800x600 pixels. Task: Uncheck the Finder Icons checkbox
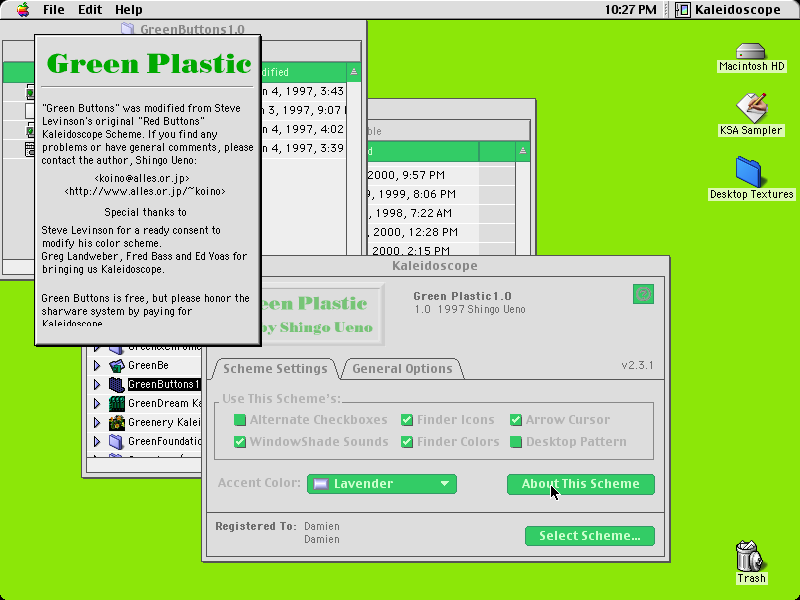pyautogui.click(x=407, y=420)
